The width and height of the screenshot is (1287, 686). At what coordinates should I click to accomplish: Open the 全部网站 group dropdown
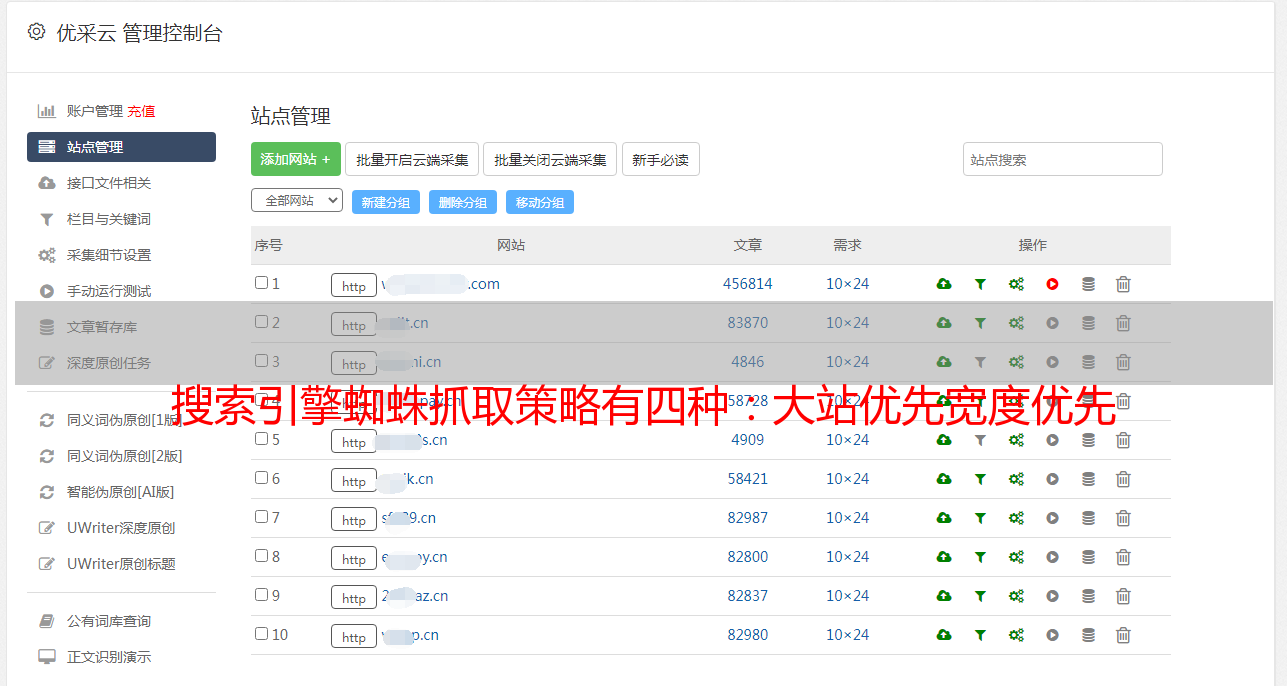(x=297, y=201)
